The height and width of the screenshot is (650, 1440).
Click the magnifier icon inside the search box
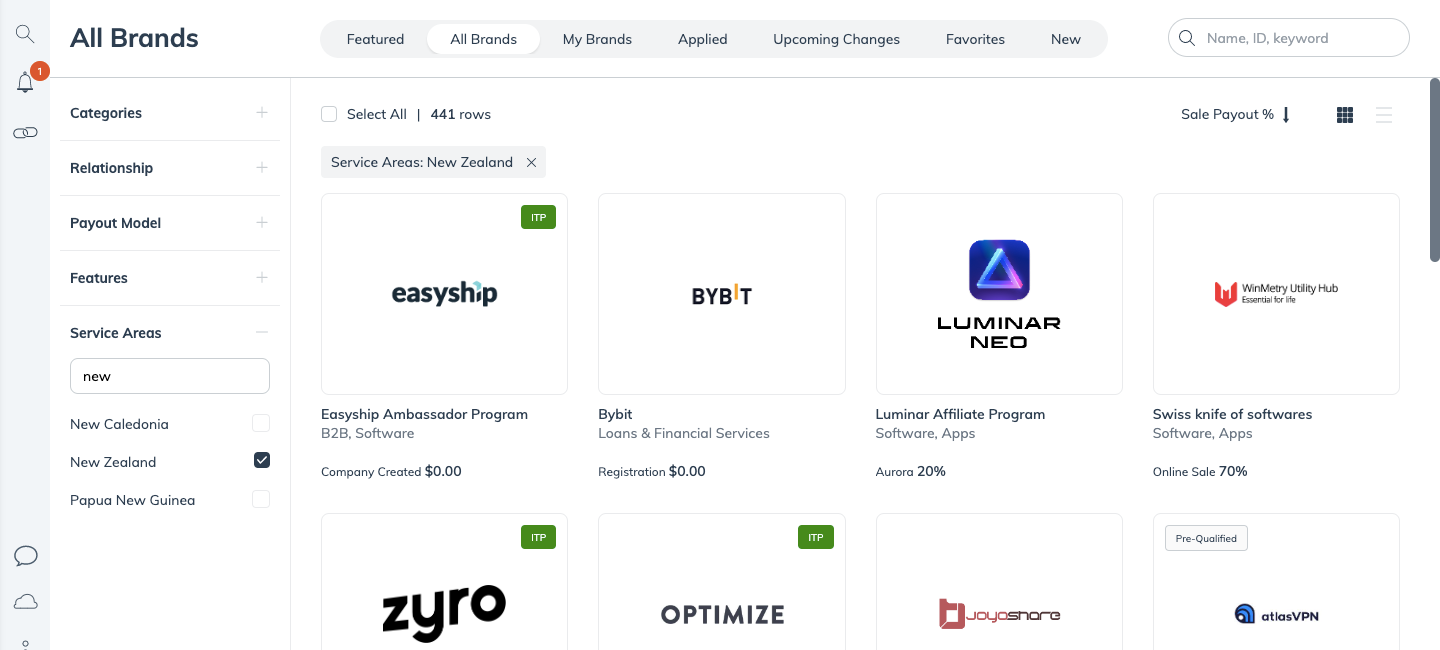click(1187, 38)
